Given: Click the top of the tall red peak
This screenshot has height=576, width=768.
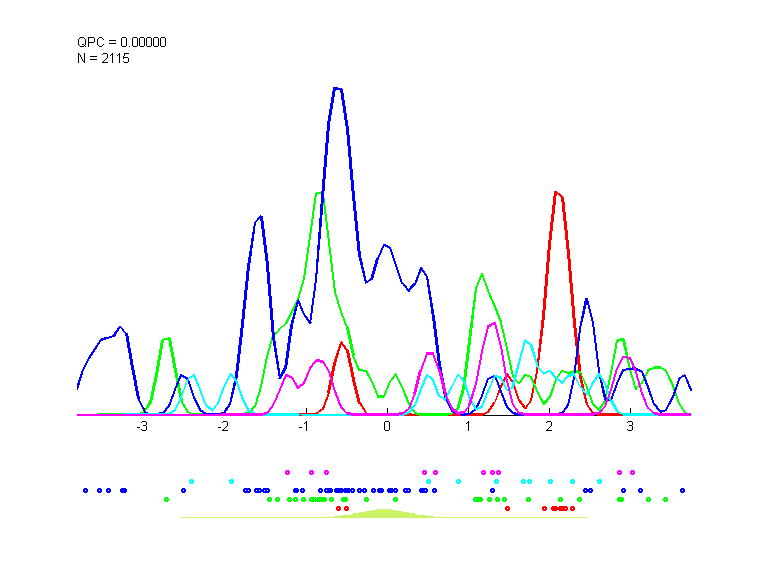Looking at the screenshot, I should point(558,192).
